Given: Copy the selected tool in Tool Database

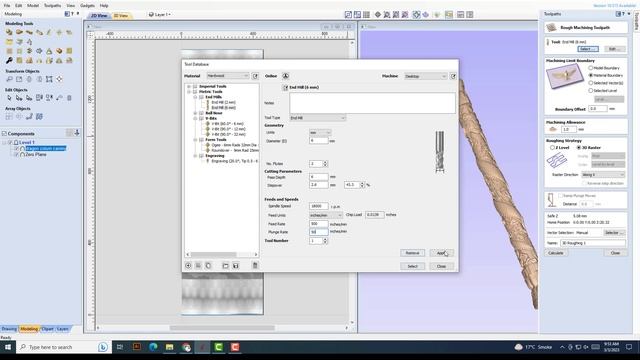Looking at the screenshot, I should (208, 266).
